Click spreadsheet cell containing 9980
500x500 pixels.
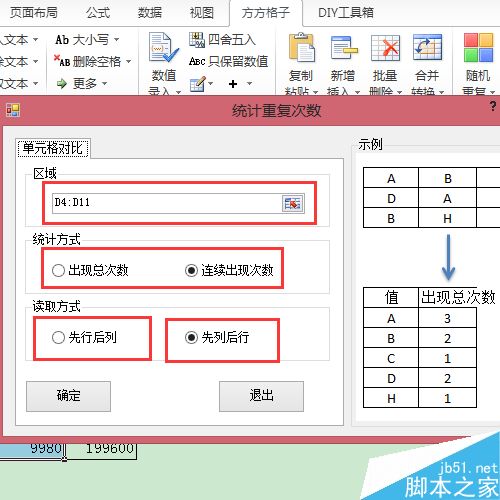32,450
